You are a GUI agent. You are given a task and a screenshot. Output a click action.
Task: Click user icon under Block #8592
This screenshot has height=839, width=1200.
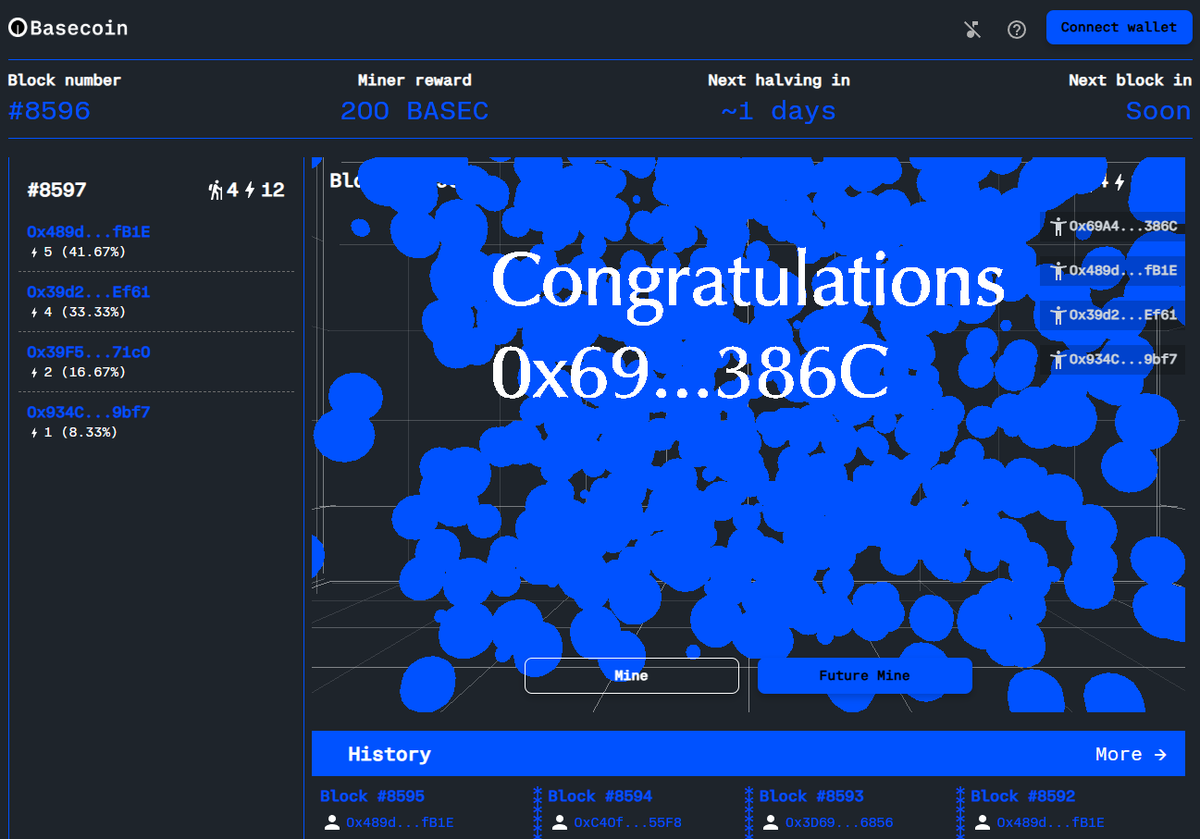coord(983,823)
